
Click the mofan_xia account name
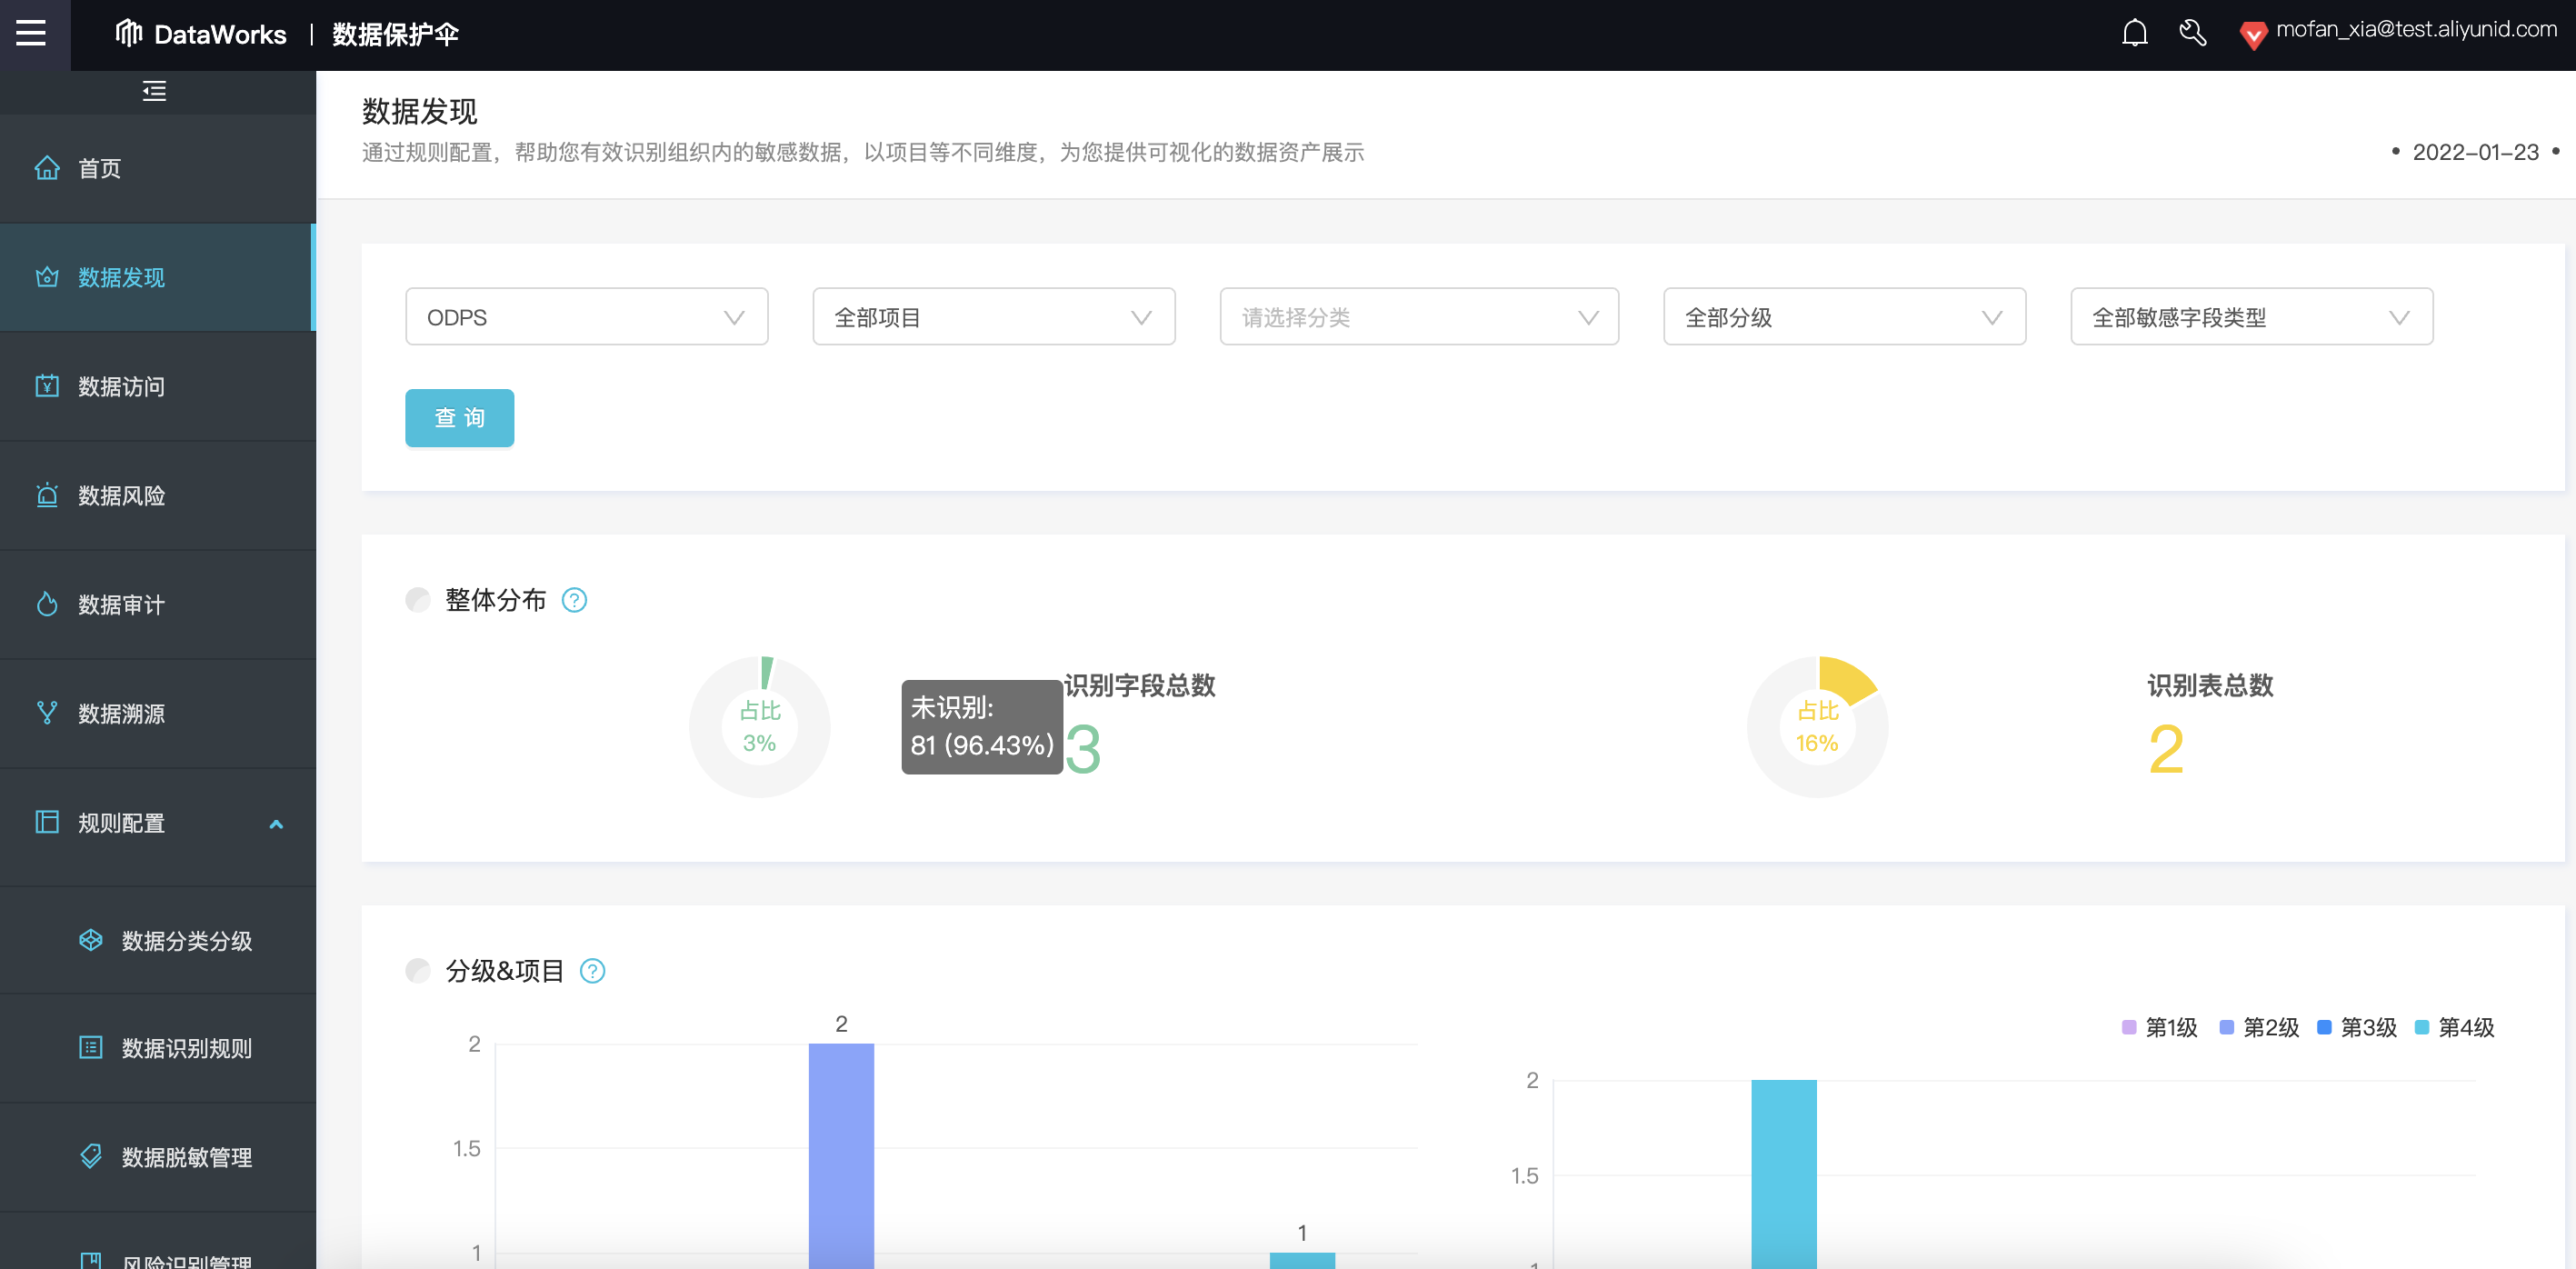click(x=2415, y=30)
